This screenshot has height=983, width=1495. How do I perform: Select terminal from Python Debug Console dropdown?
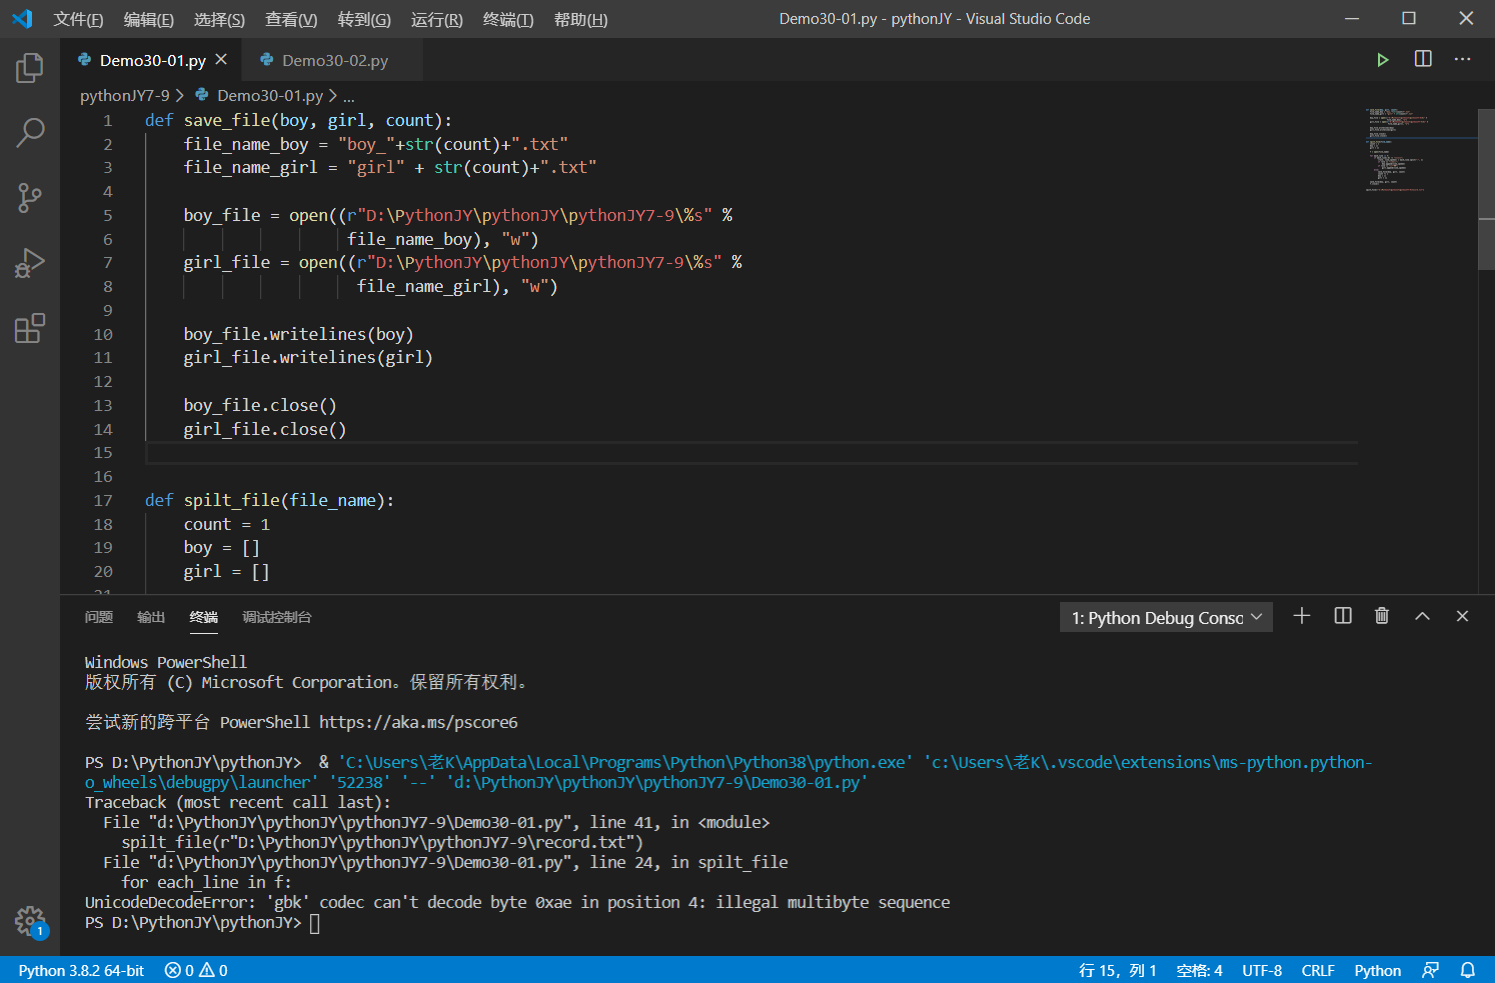pos(1166,618)
